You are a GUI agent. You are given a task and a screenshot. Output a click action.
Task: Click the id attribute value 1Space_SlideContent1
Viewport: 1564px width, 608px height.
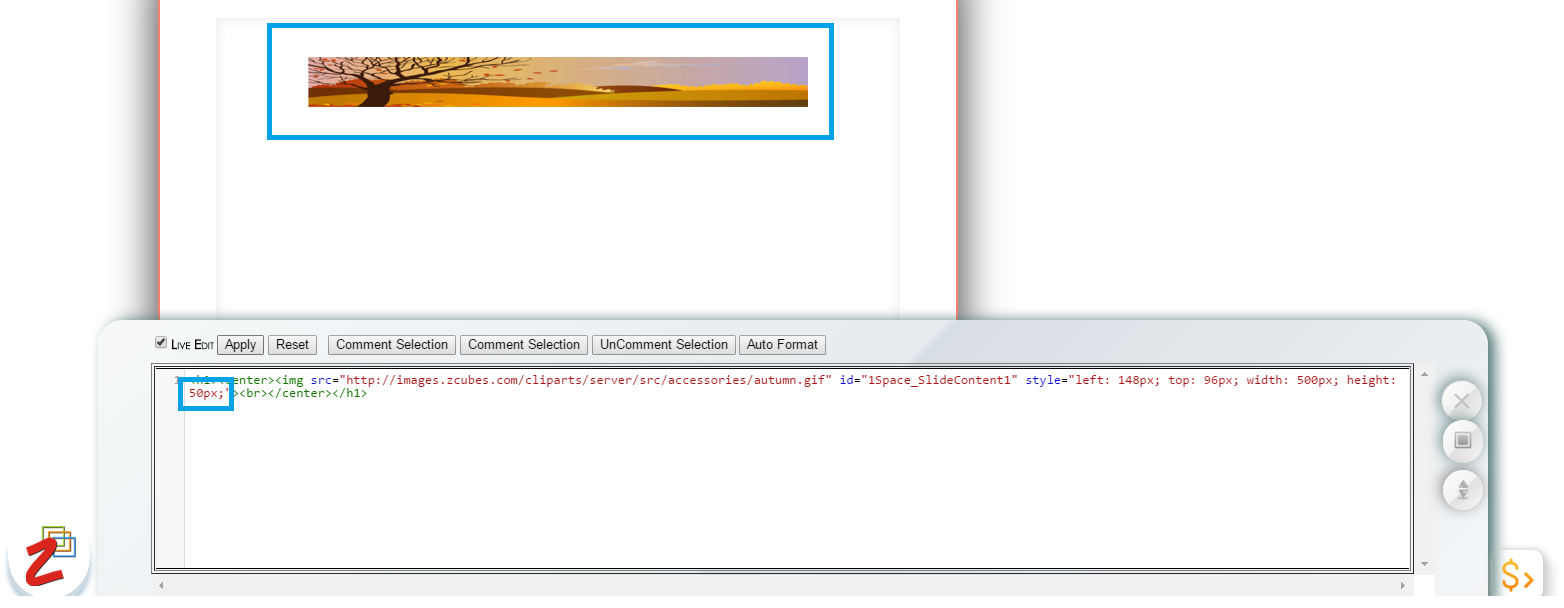(942, 380)
